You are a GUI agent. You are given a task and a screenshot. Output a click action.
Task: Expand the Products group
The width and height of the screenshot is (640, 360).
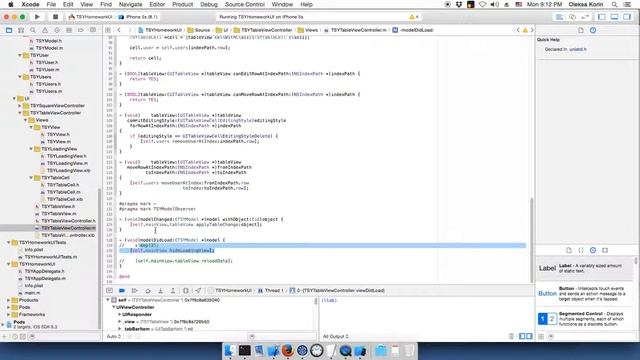coord(9,300)
